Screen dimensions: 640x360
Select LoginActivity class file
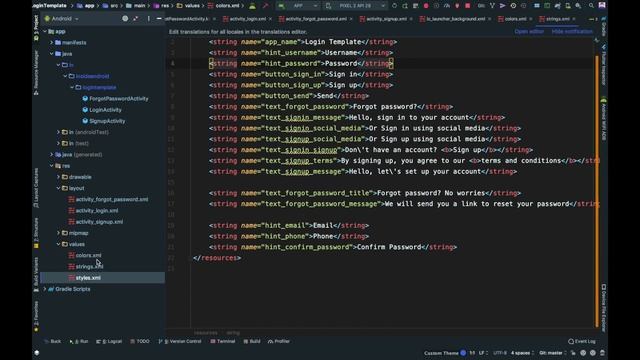coord(102,110)
